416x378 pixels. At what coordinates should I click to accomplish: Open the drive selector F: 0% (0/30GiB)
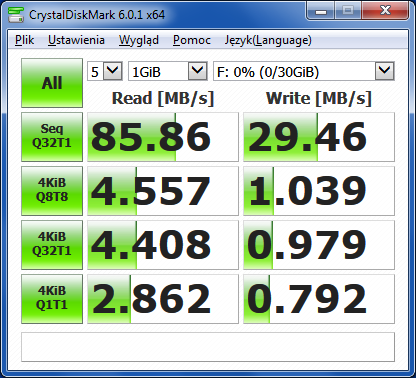(x=304, y=71)
